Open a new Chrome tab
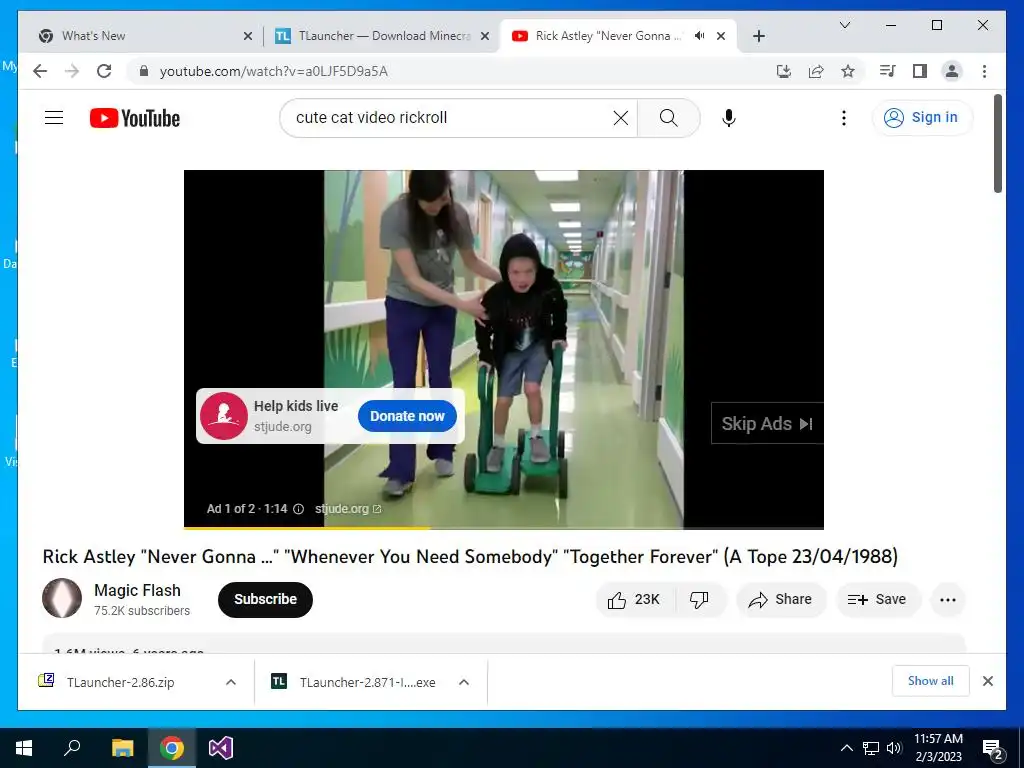1024x768 pixels. point(758,36)
